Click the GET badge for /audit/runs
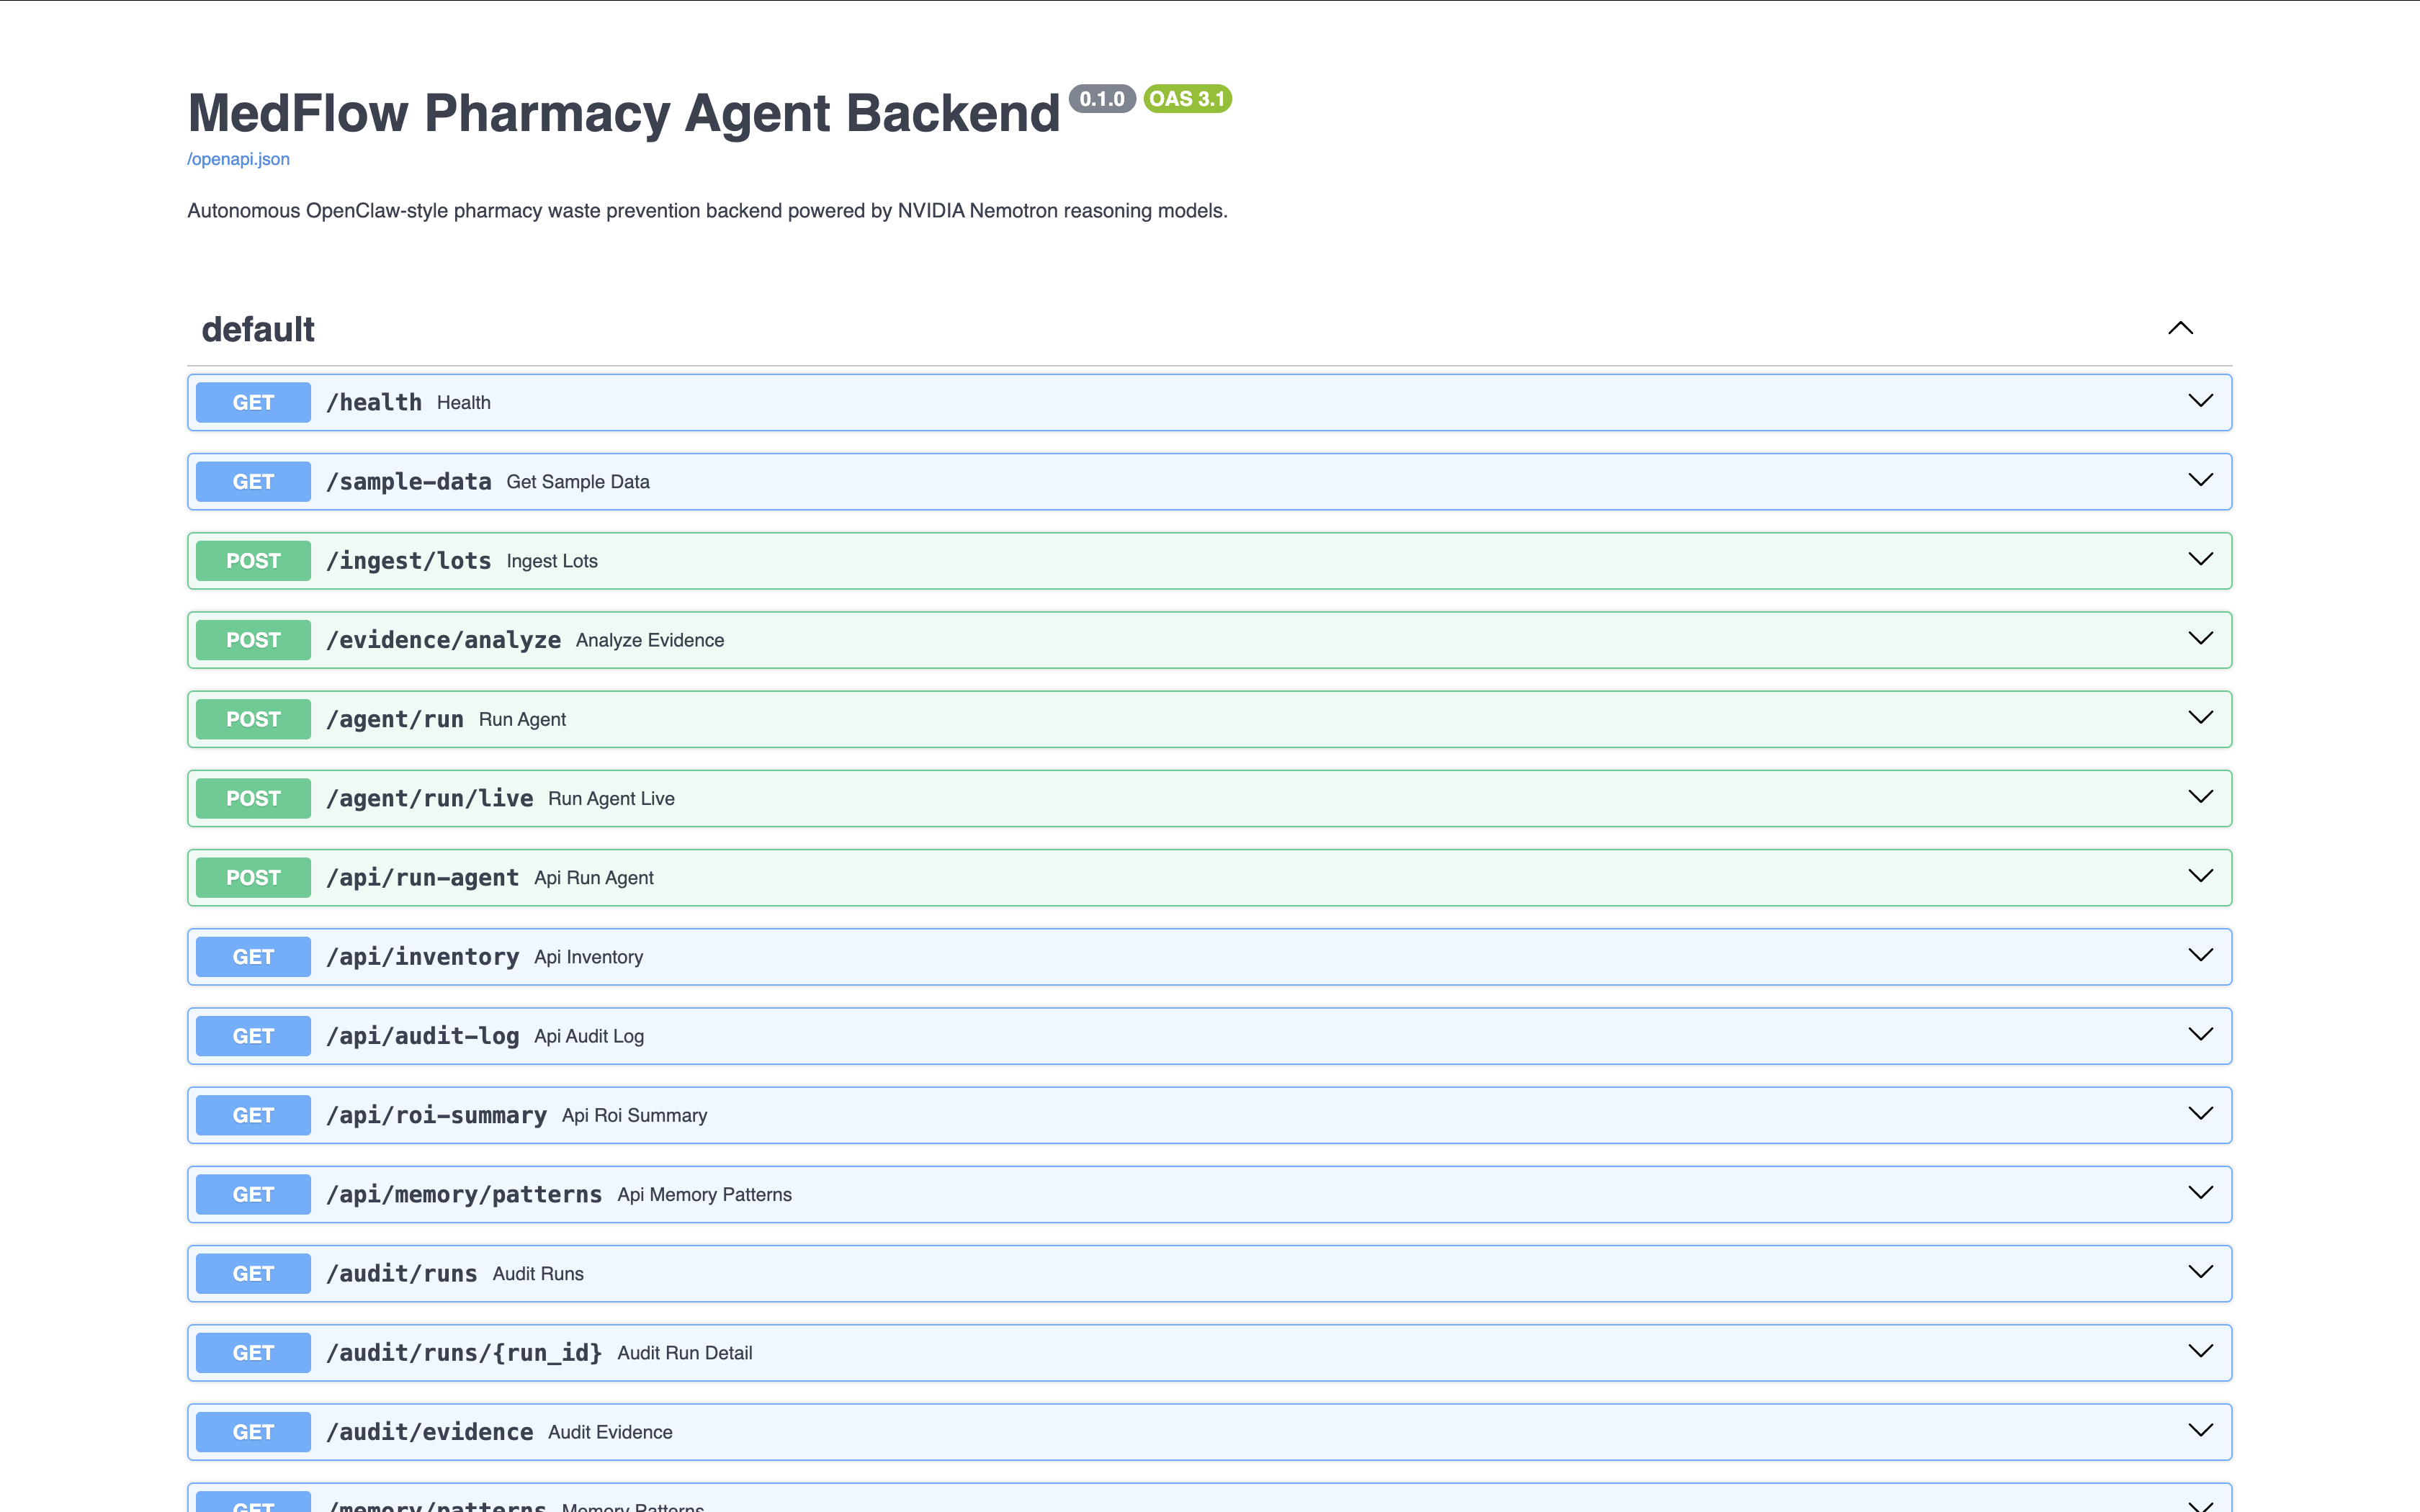The height and width of the screenshot is (1512, 2420). [x=253, y=1273]
